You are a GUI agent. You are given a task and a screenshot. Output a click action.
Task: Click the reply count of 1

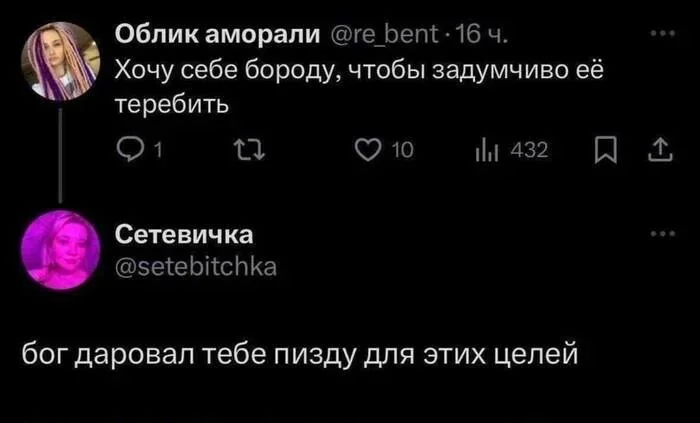click(159, 152)
